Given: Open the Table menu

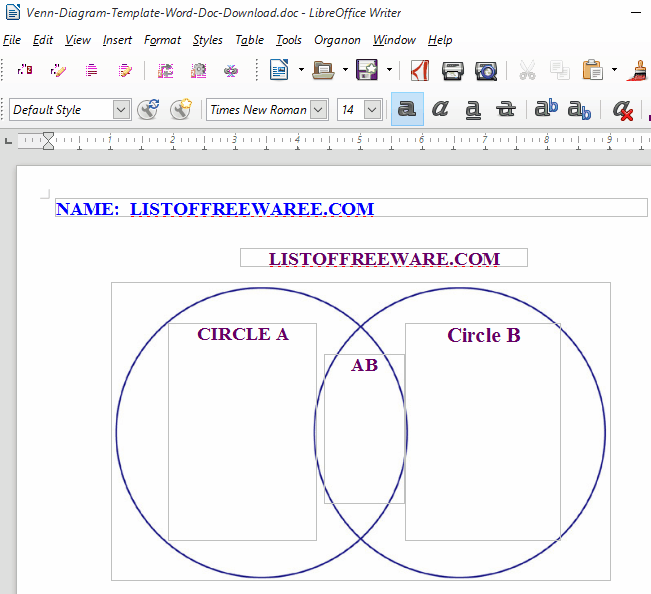Looking at the screenshot, I should (250, 40).
